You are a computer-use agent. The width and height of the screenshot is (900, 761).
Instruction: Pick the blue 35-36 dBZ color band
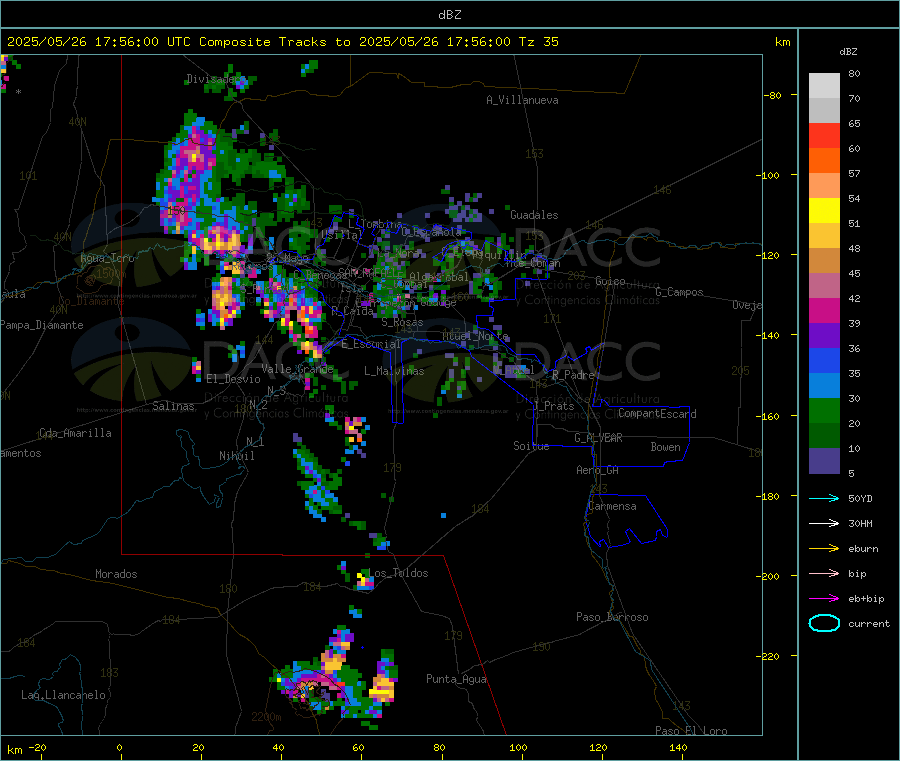[x=824, y=360]
